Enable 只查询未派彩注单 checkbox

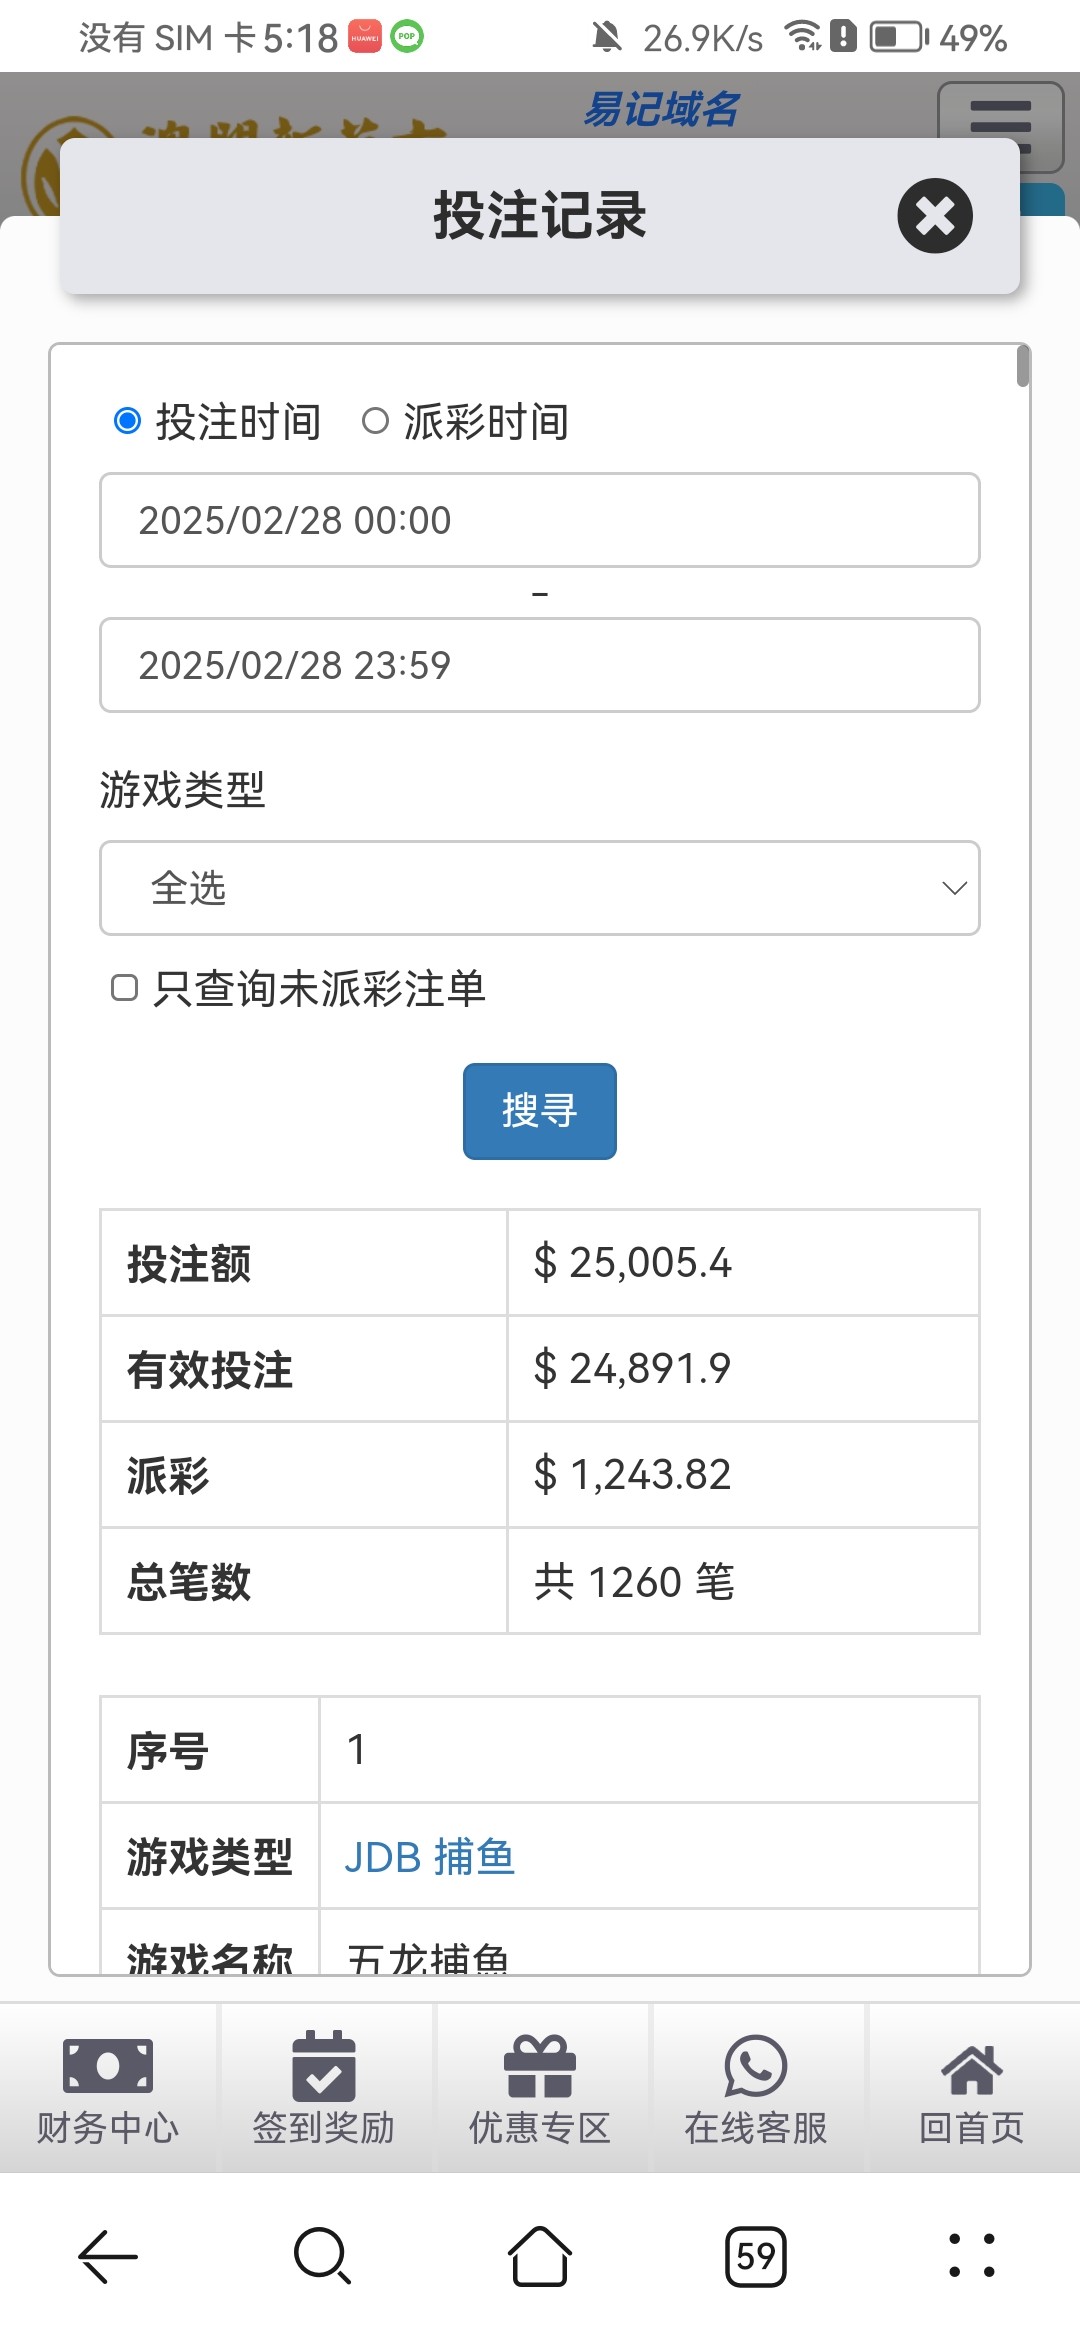(124, 988)
